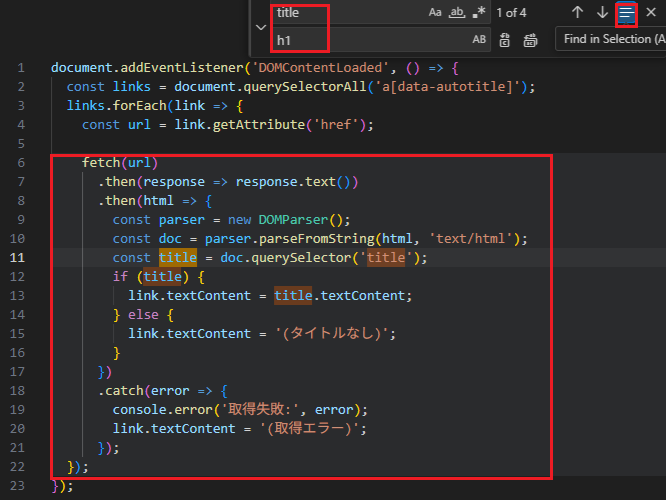Click 'title' before .textContent on line 13
The height and width of the screenshot is (500, 666).
[x=293, y=295]
